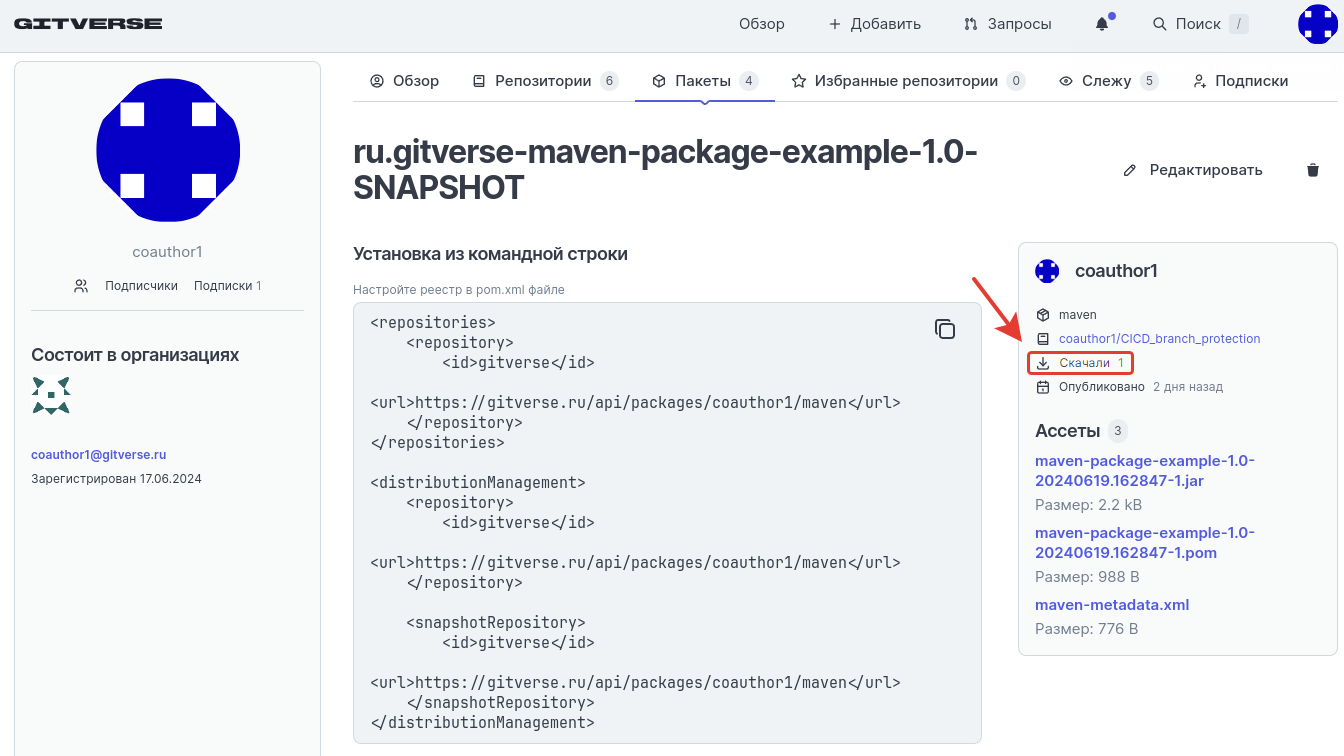The height and width of the screenshot is (756, 1344).
Task: Open the Избранные репозитории tab
Action: pyautogui.click(x=908, y=81)
